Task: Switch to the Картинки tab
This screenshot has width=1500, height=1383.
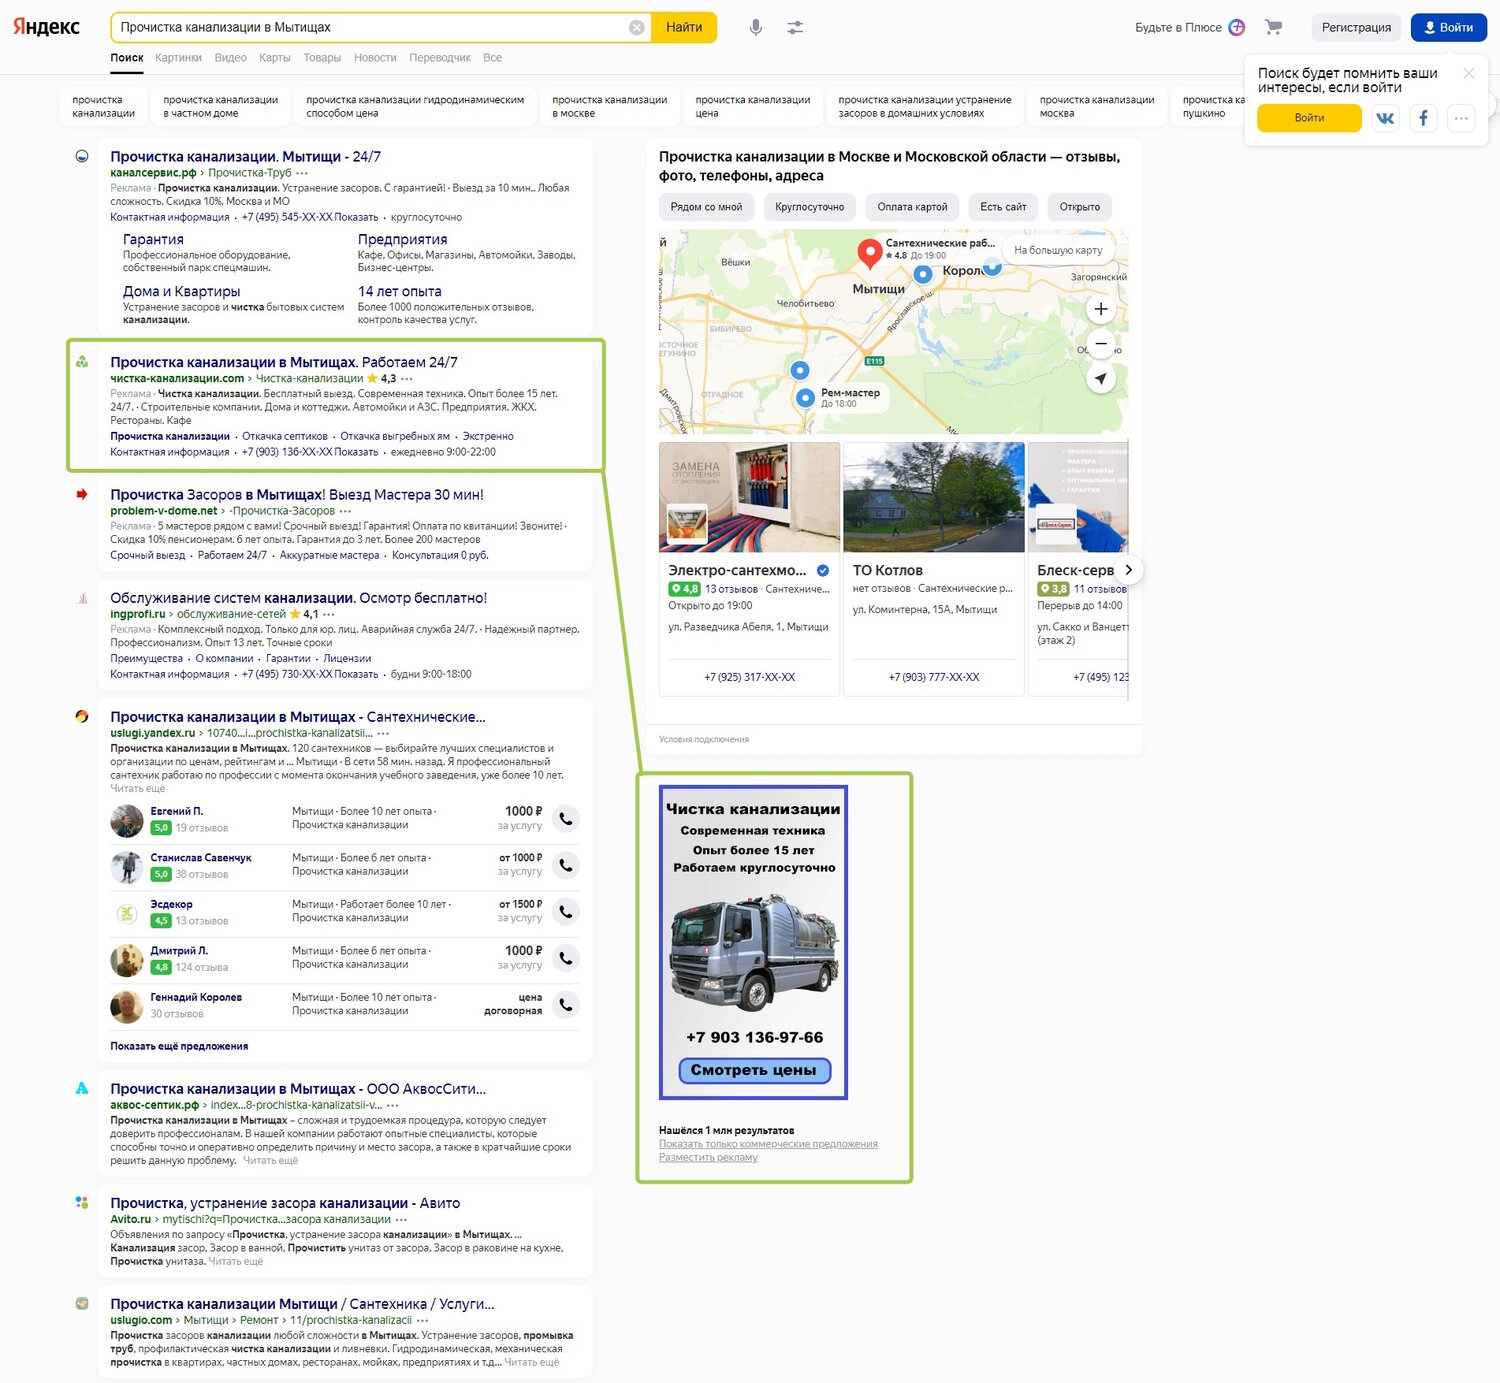Action: click(178, 58)
